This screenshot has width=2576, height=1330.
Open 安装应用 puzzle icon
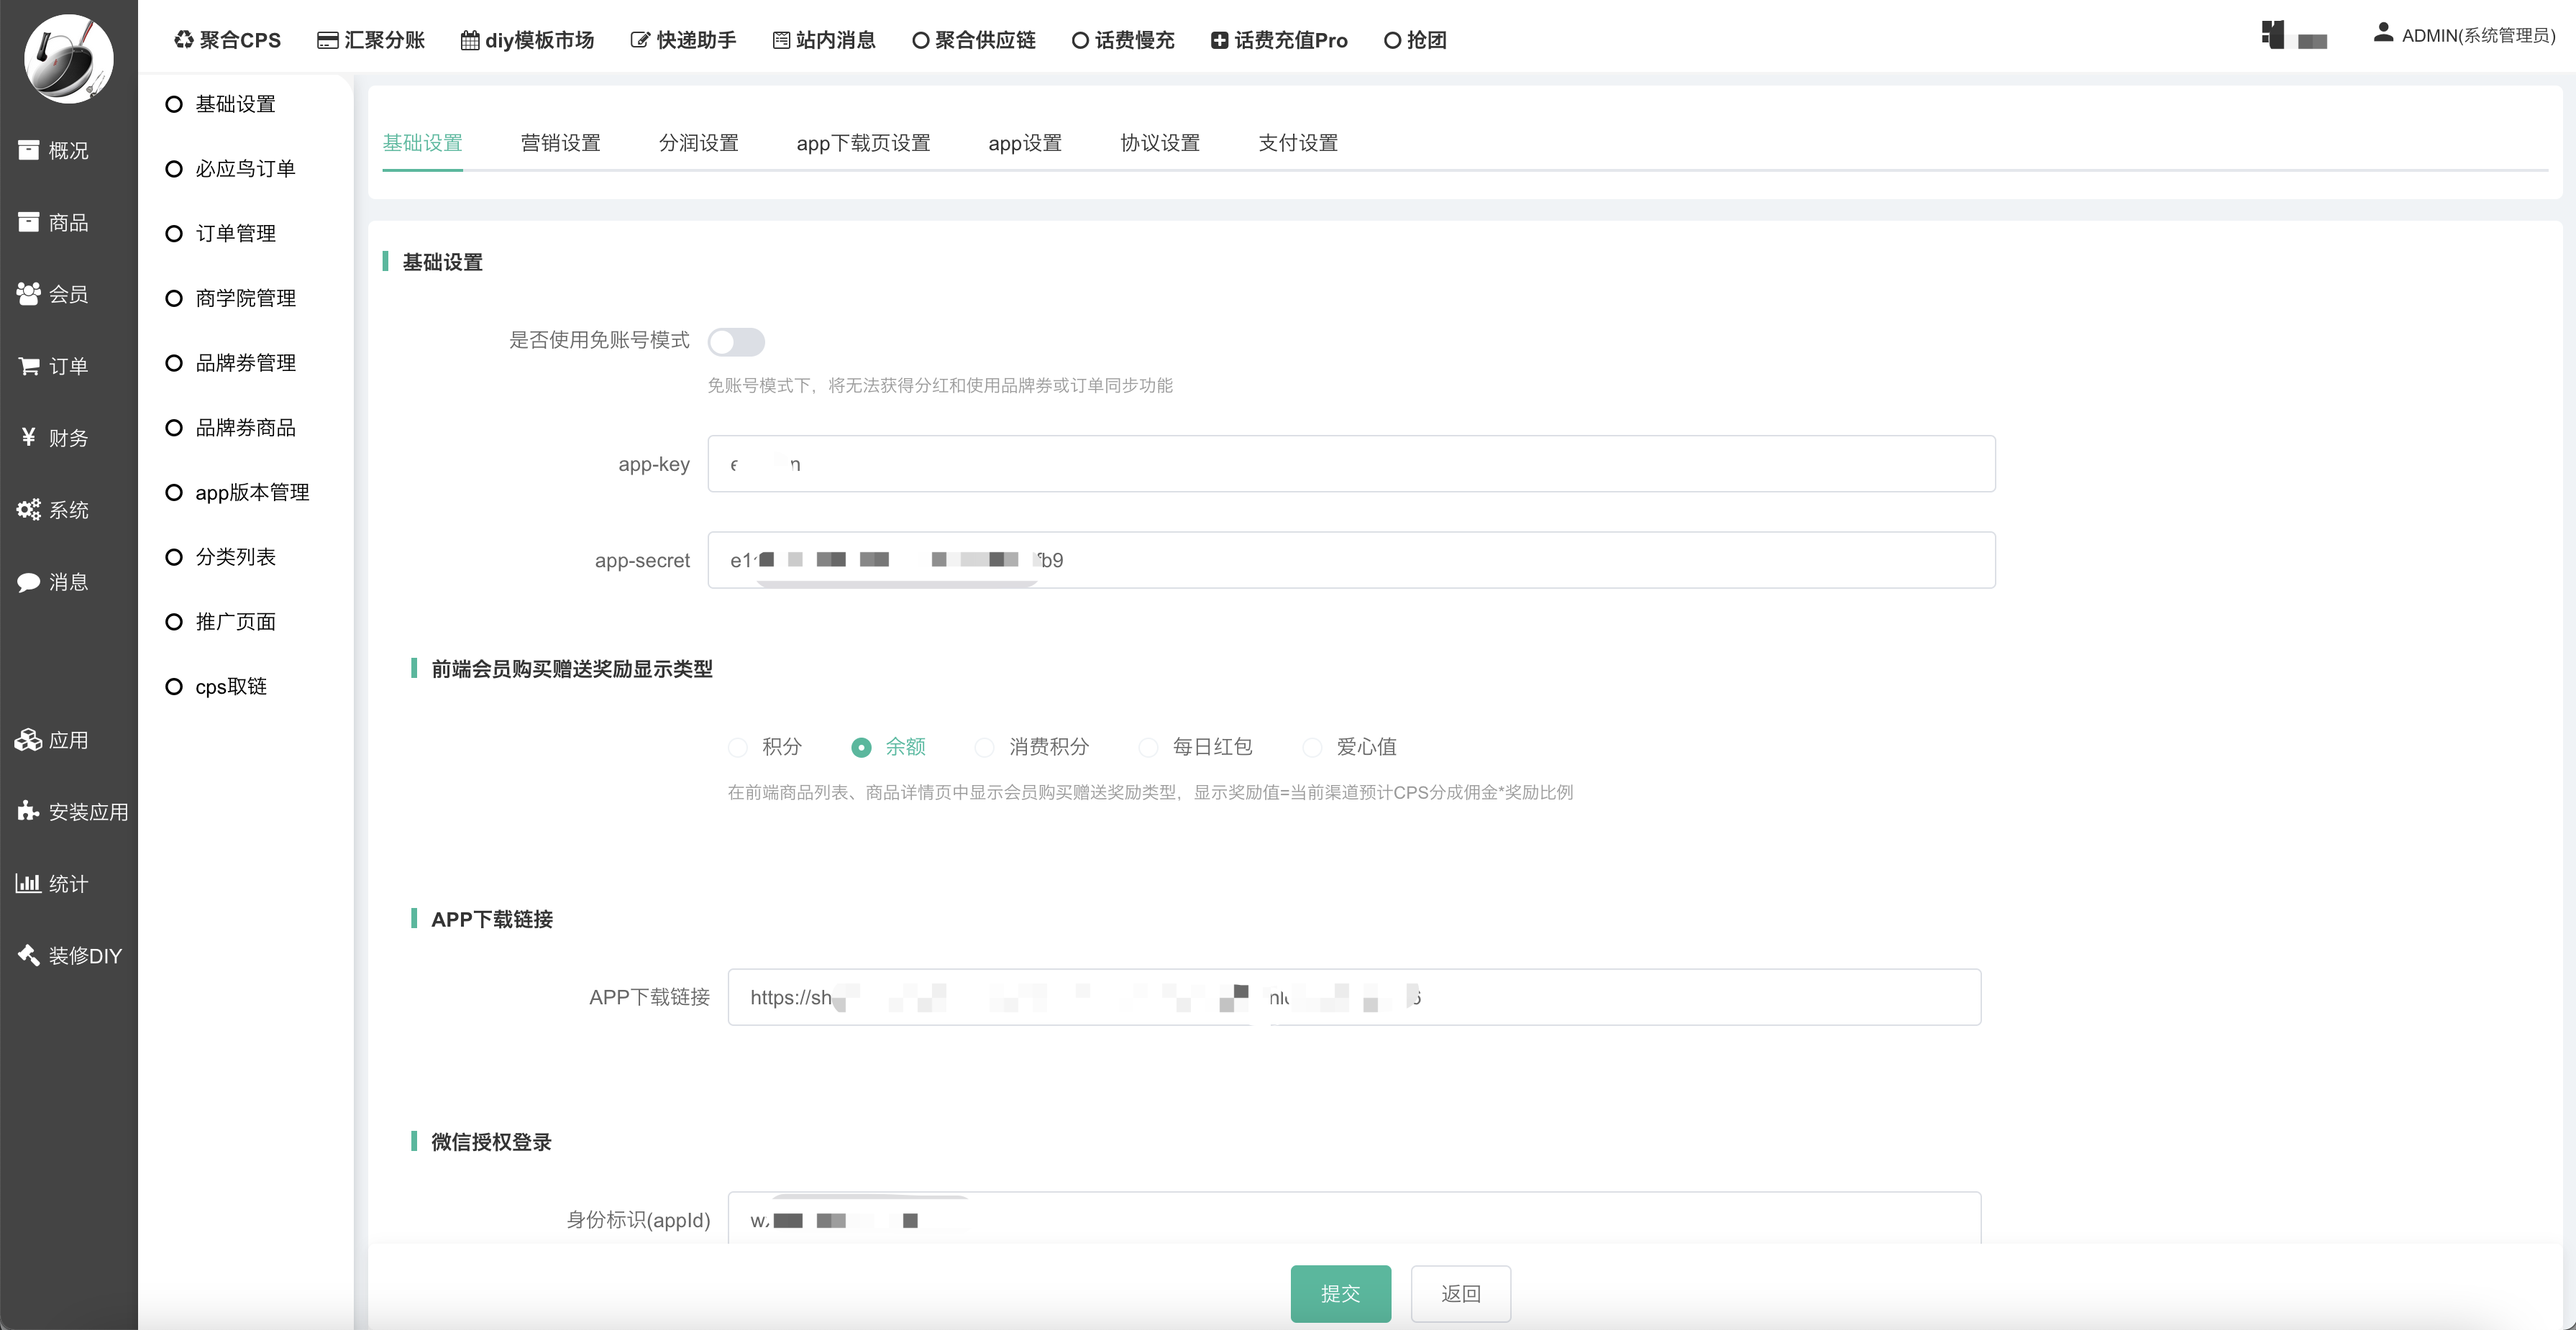coord(29,811)
